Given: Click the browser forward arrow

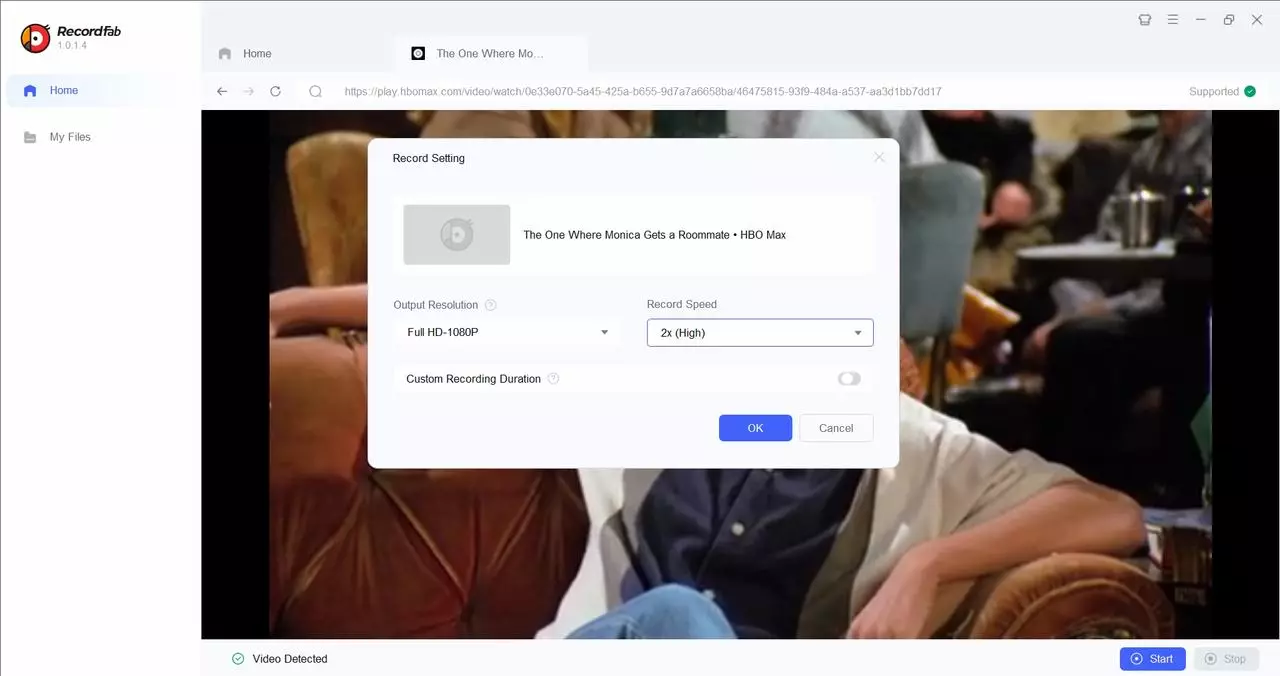Looking at the screenshot, I should [249, 91].
